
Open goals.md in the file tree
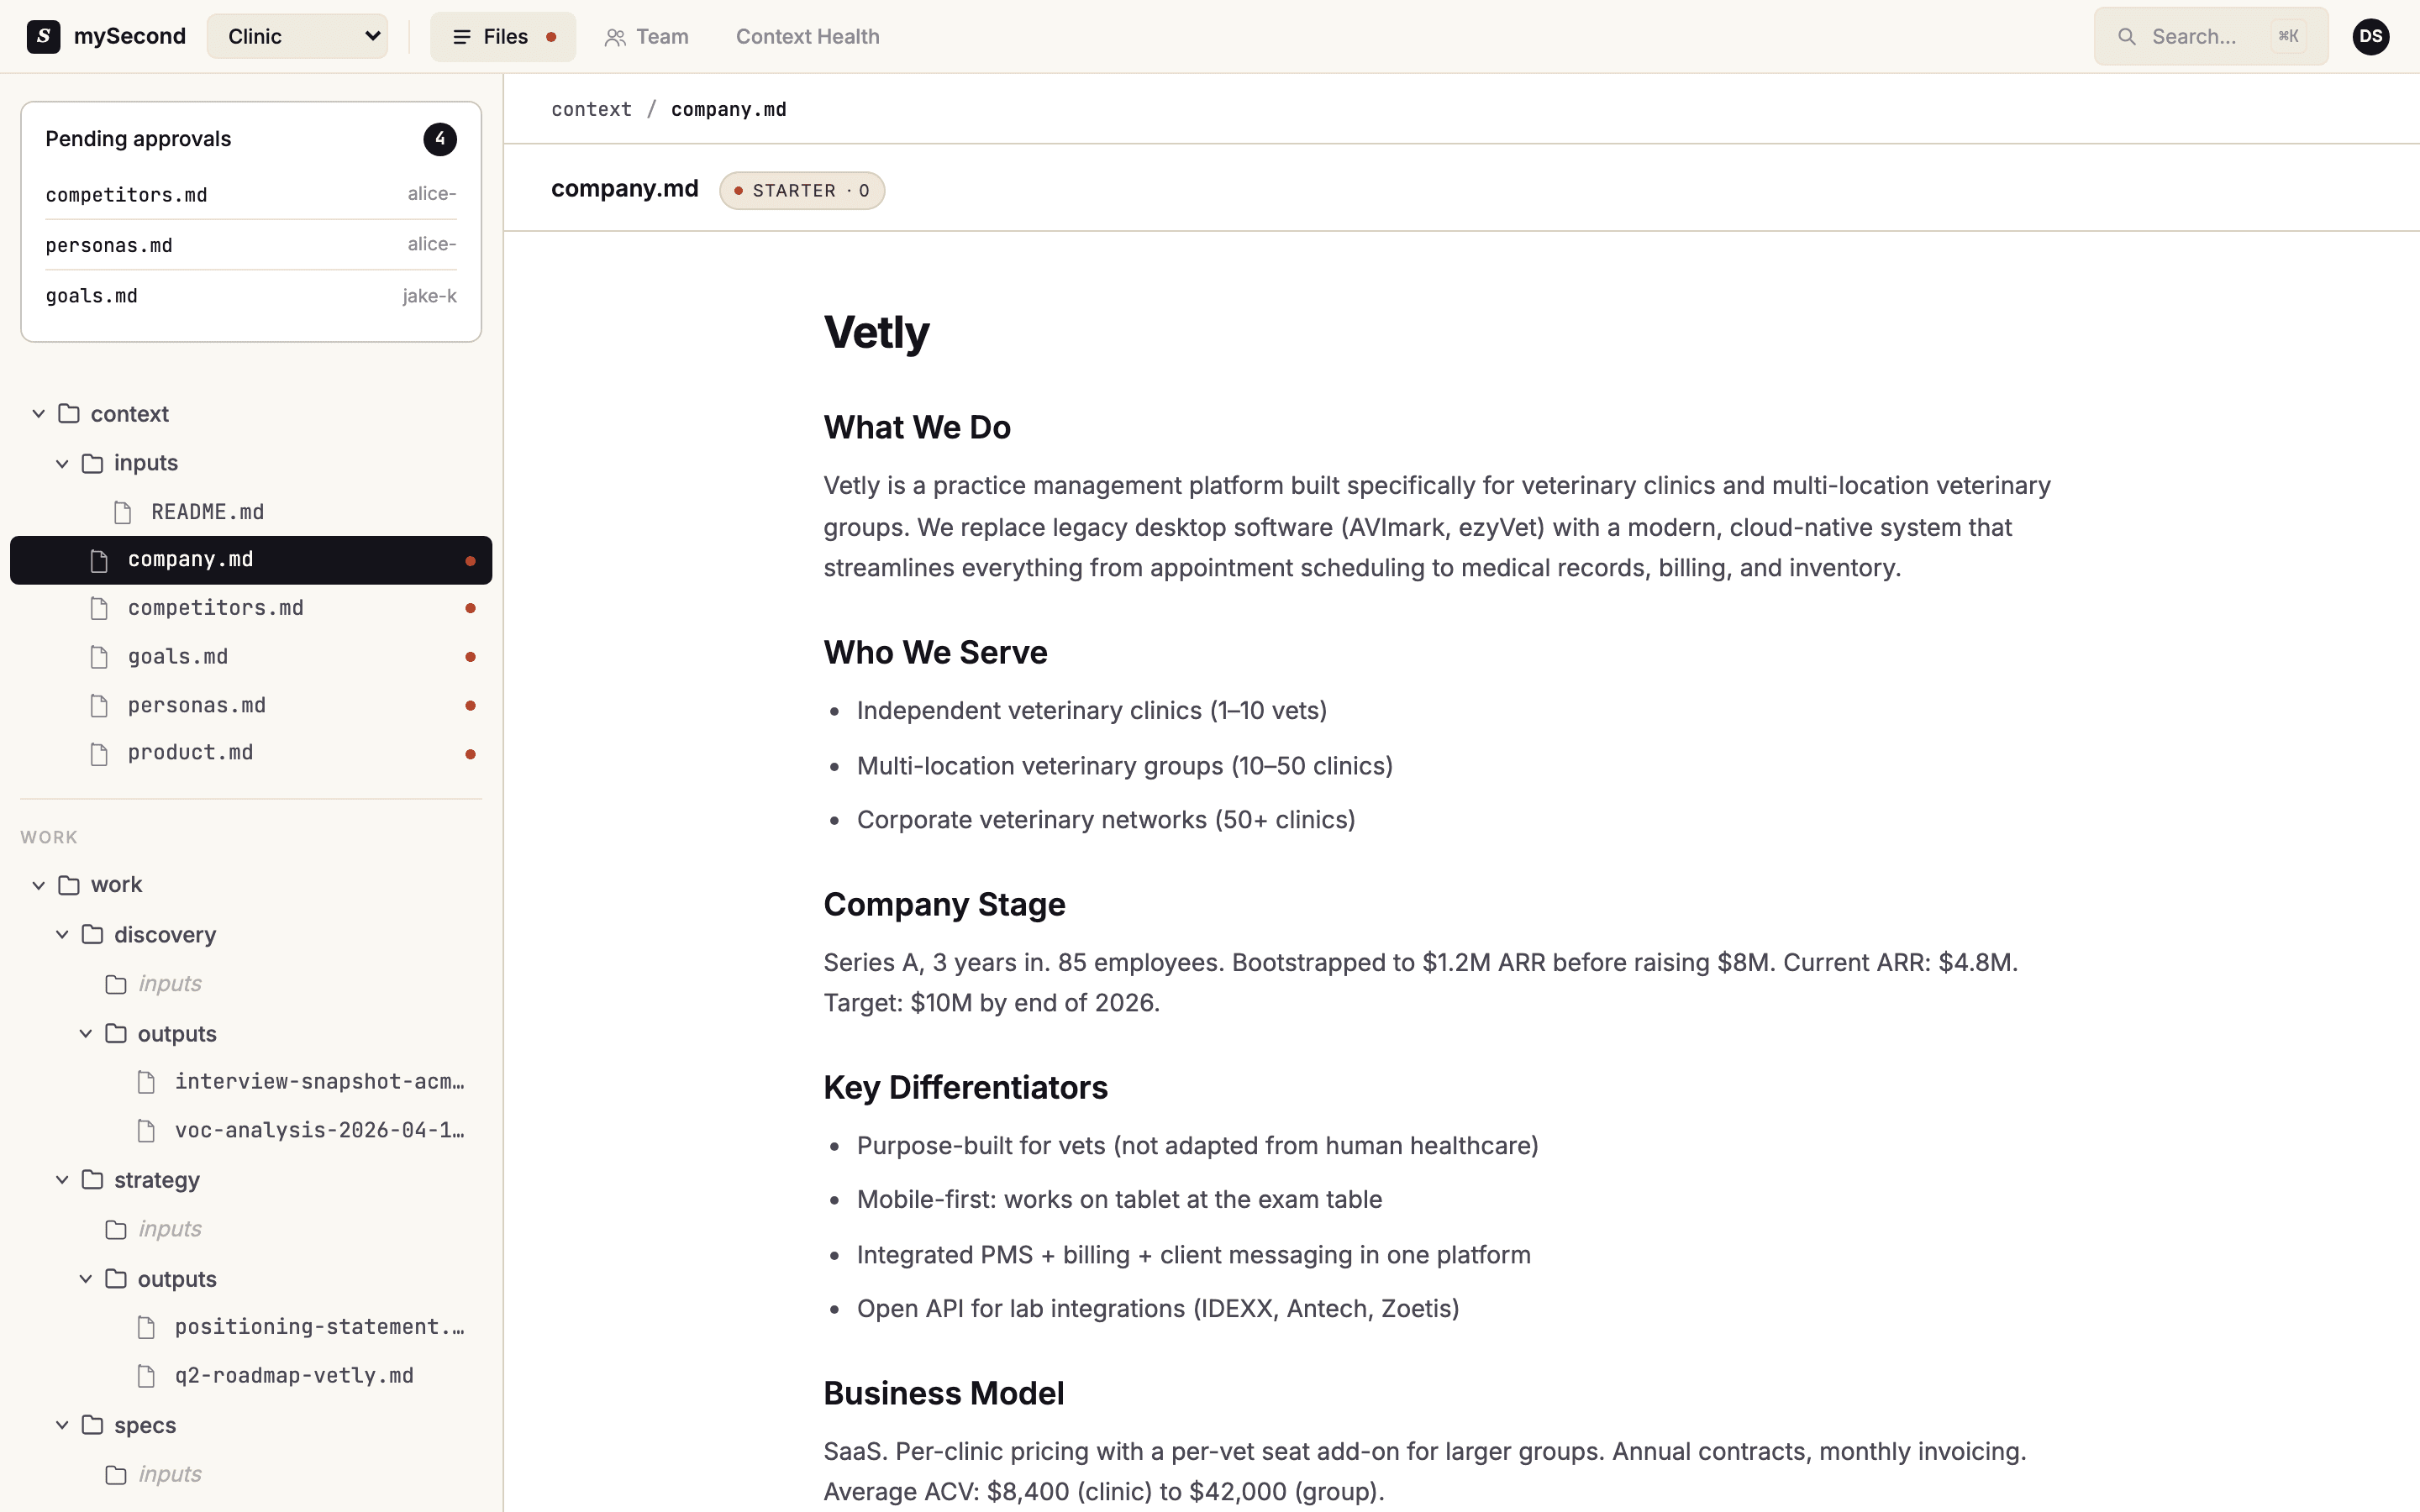coord(250,657)
